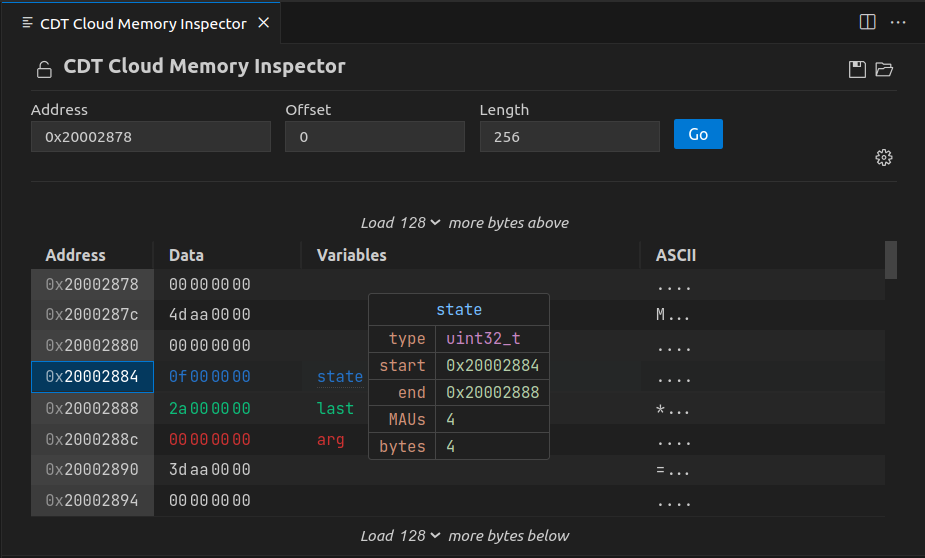
Task: Store memory using the save icon
Action: pyautogui.click(x=857, y=69)
